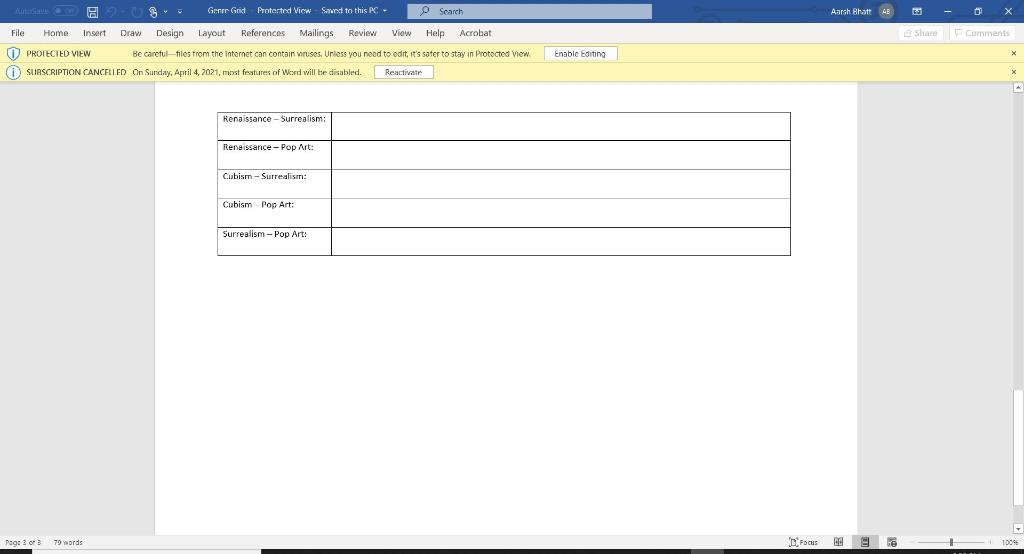Expand the Saved to this PC dropdown

(385, 11)
